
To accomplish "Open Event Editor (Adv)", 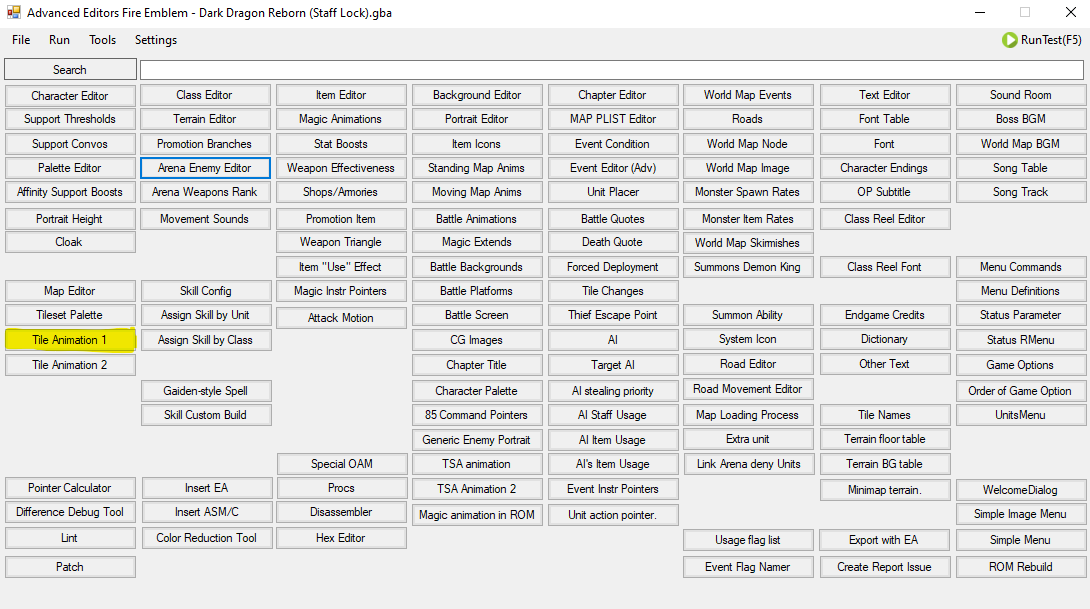I will pyautogui.click(x=612, y=168).
